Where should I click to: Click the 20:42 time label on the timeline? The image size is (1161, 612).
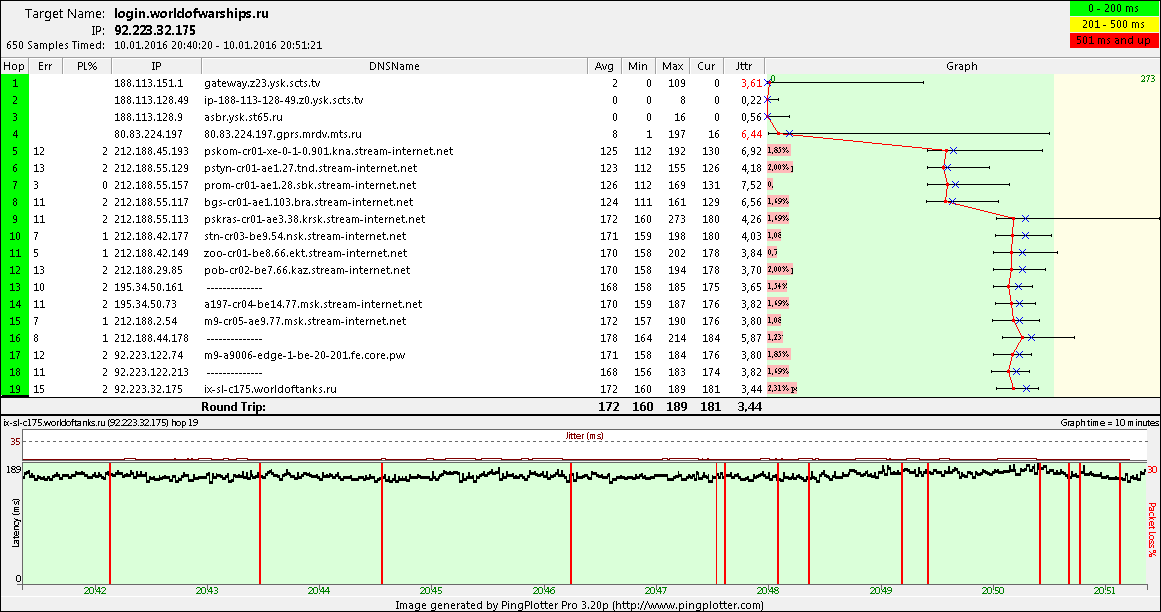(95, 591)
